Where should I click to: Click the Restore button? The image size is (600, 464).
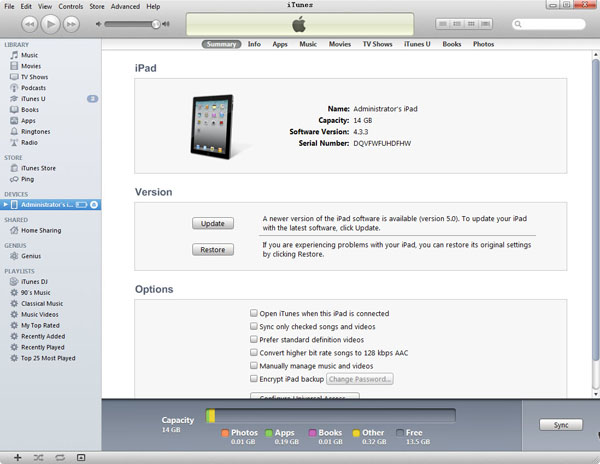tap(213, 250)
